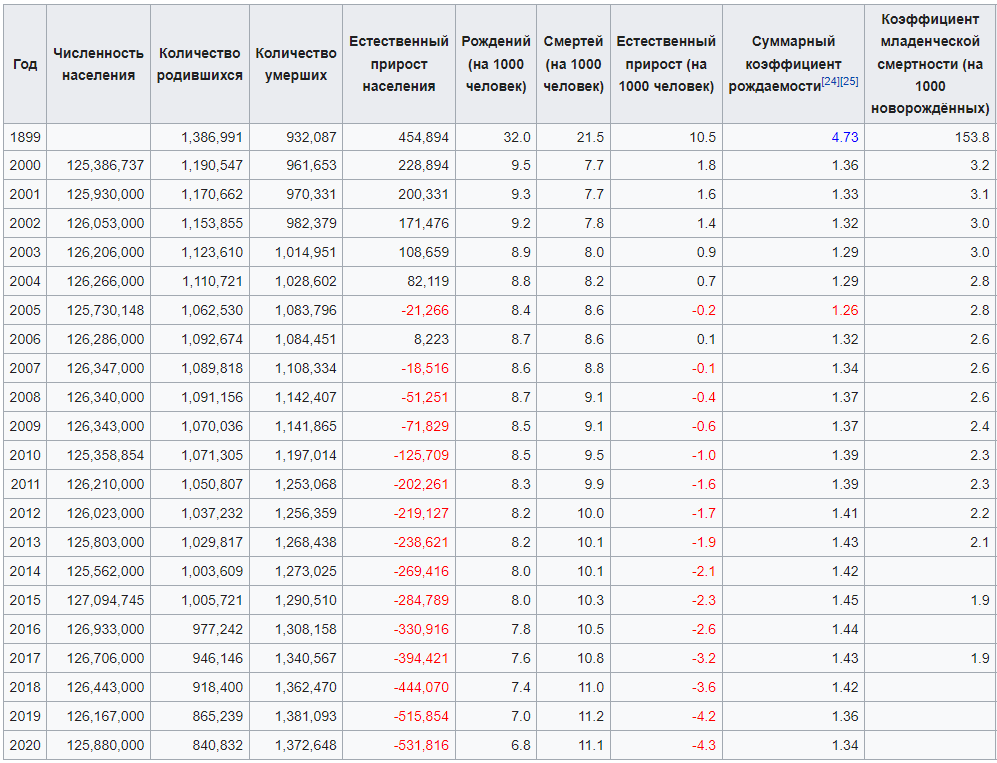Viewport: 997px width, 763px height.
Task: Click the red fertility rate 1.26
Action: [x=845, y=311]
